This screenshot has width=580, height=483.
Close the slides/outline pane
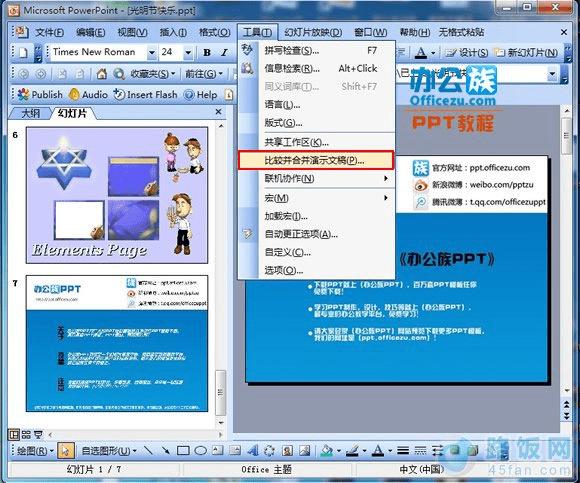pyautogui.click(x=218, y=112)
